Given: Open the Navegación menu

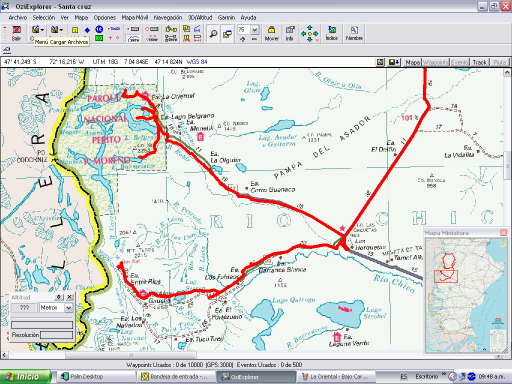Looking at the screenshot, I should pyautogui.click(x=168, y=17).
